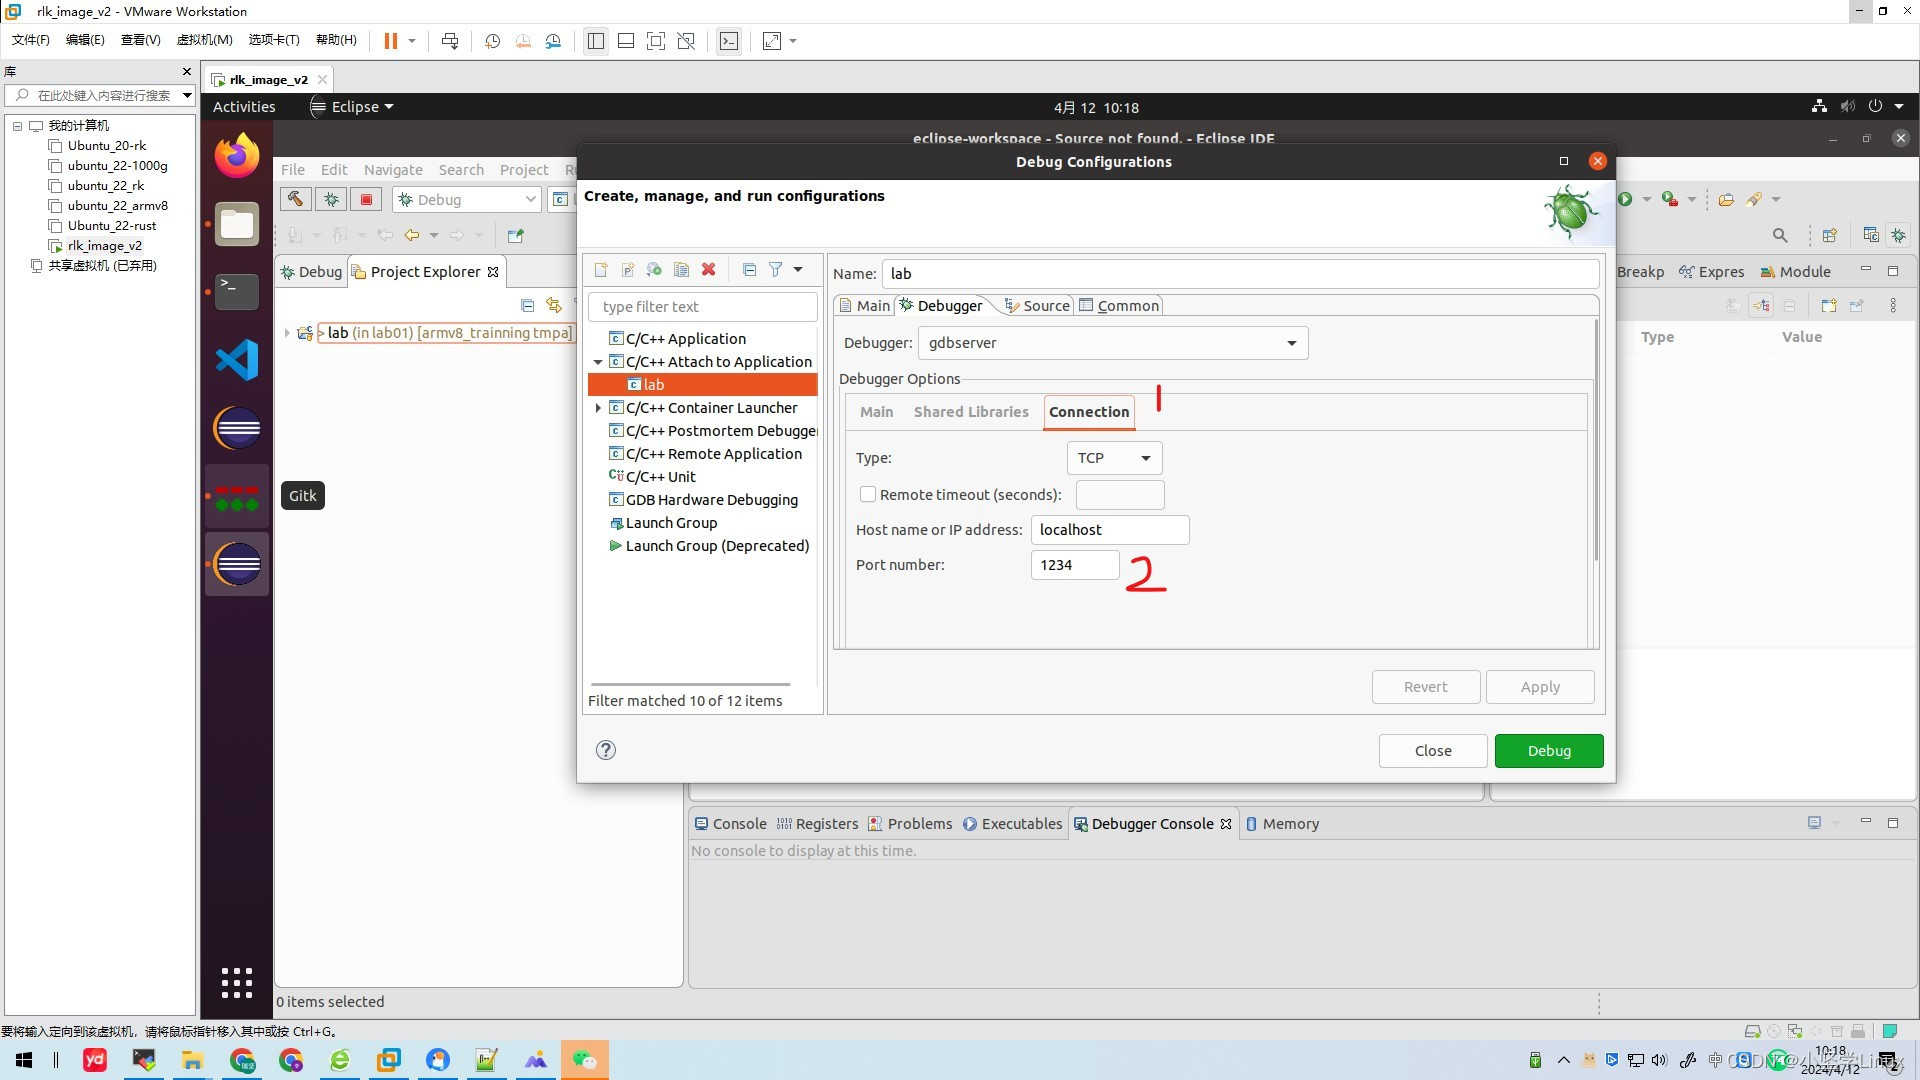Viewport: 1920px width, 1080px height.
Task: Open the dialog help question mark icon
Action: click(606, 750)
